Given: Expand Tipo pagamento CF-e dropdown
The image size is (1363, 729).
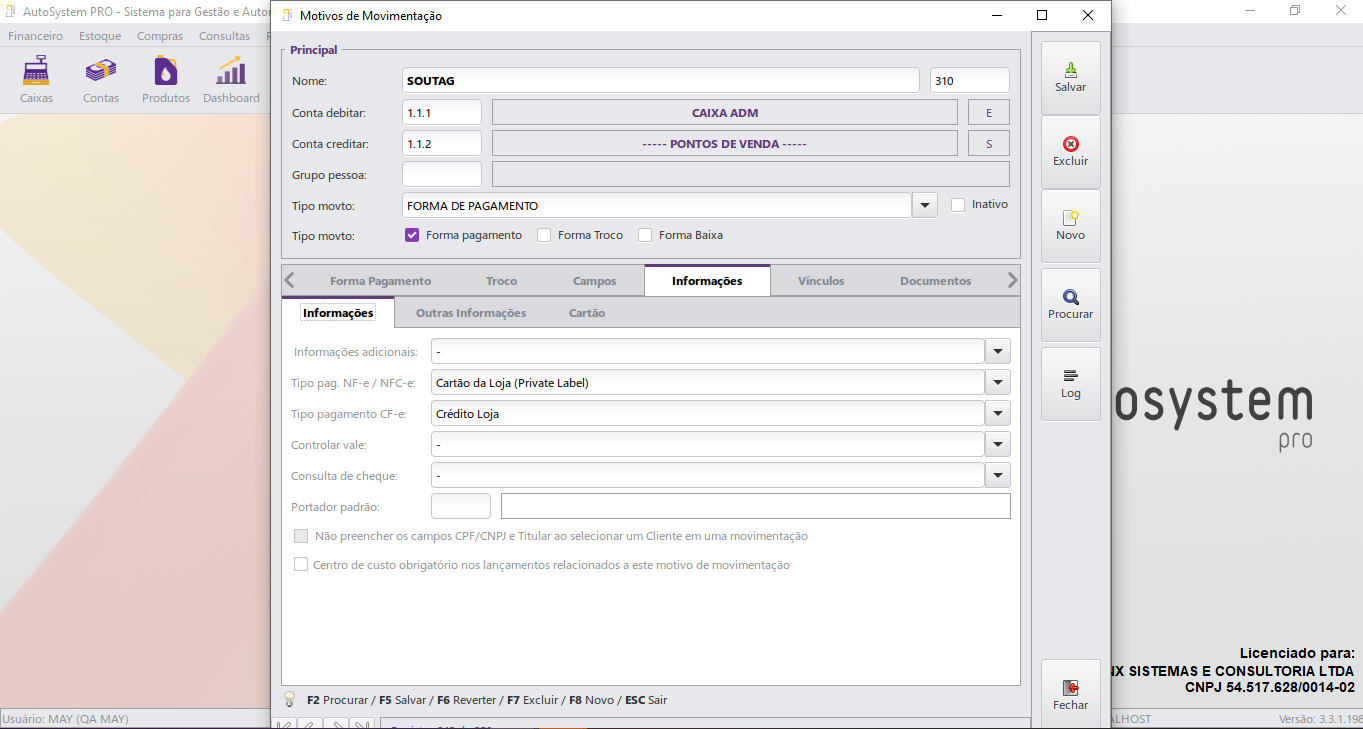Looking at the screenshot, I should 998,413.
